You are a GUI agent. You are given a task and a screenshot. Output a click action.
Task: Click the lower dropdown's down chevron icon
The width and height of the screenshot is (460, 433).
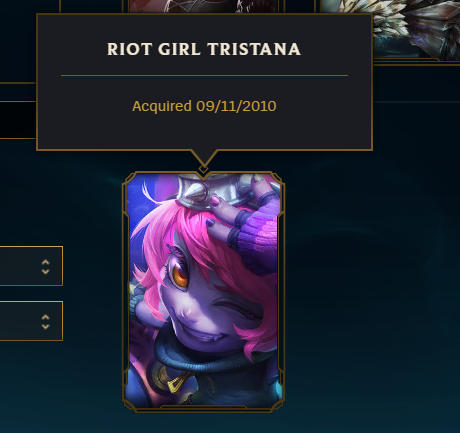click(45, 326)
